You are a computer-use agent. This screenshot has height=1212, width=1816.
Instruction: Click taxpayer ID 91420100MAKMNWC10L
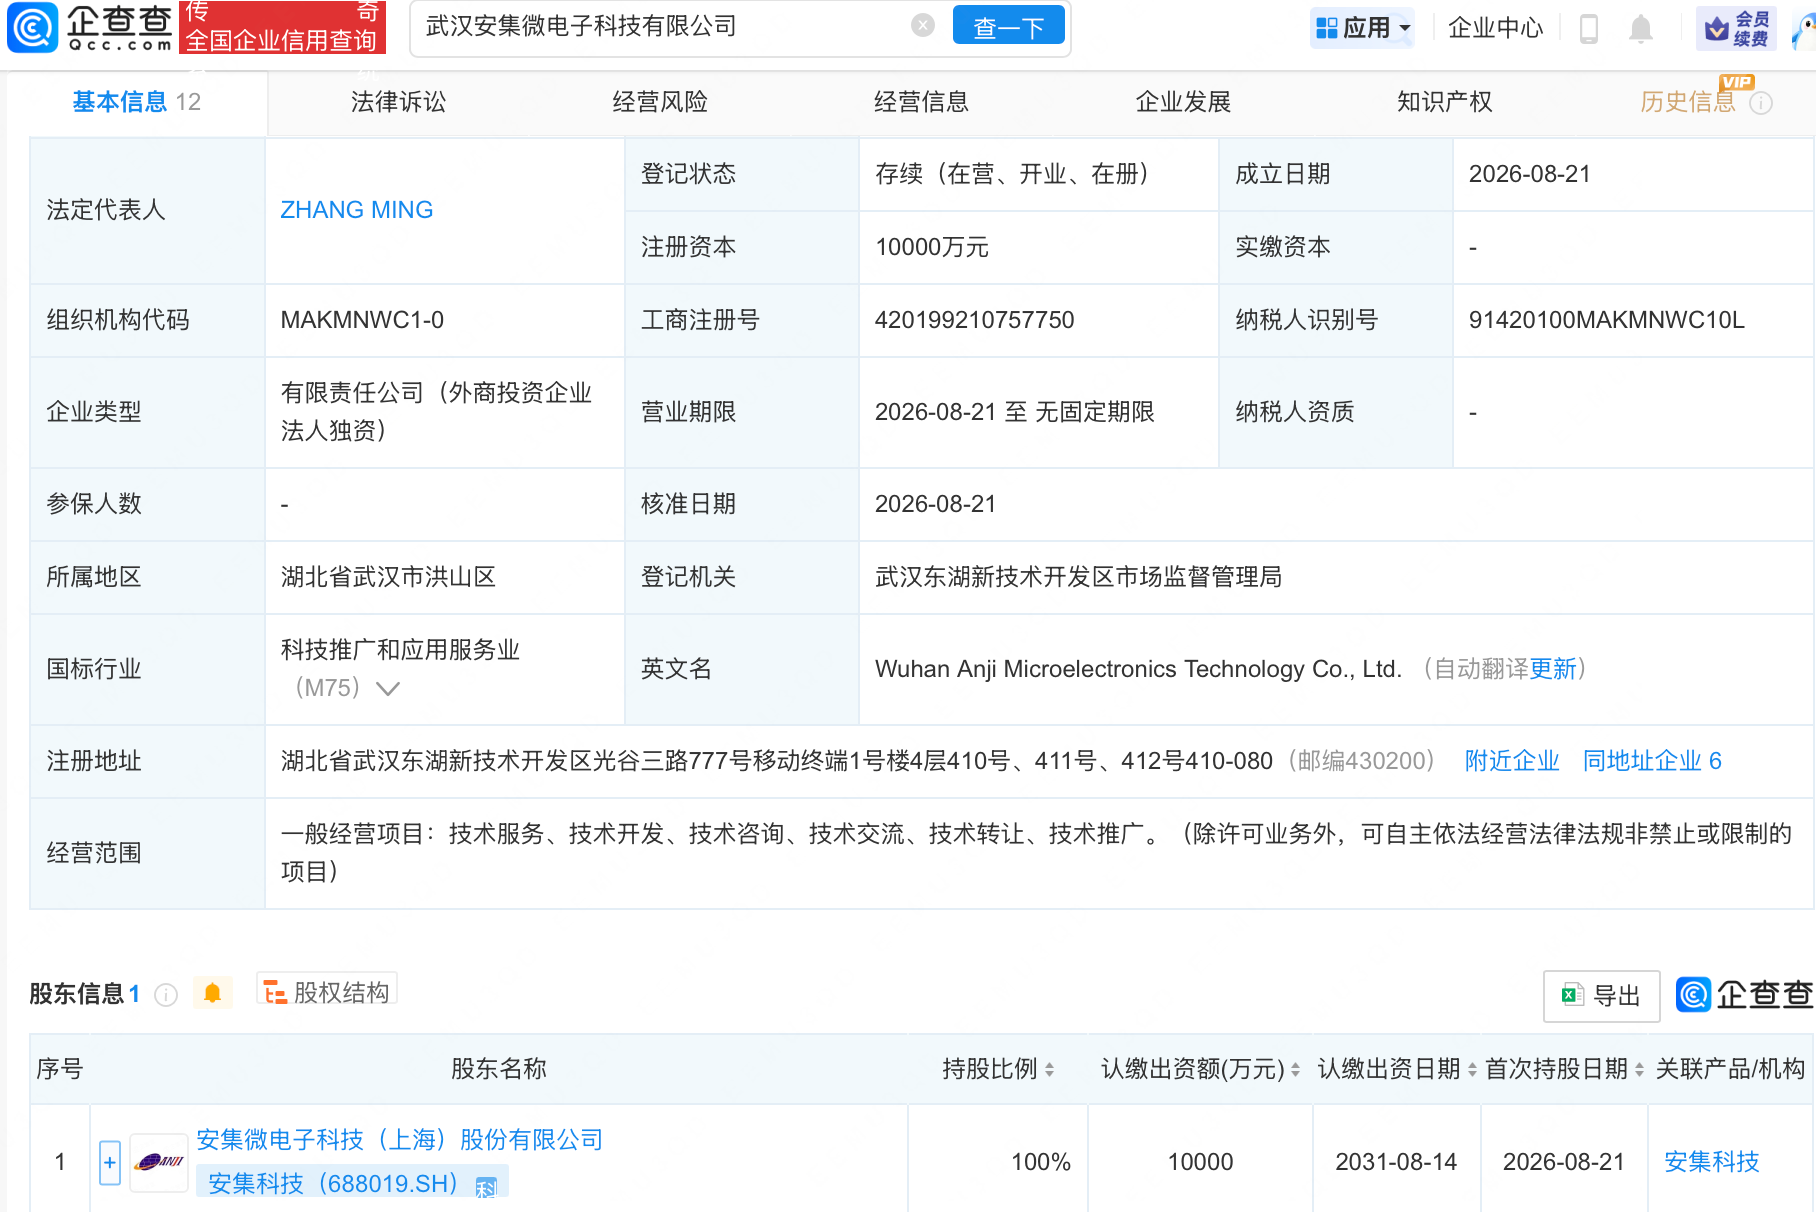point(1606,320)
